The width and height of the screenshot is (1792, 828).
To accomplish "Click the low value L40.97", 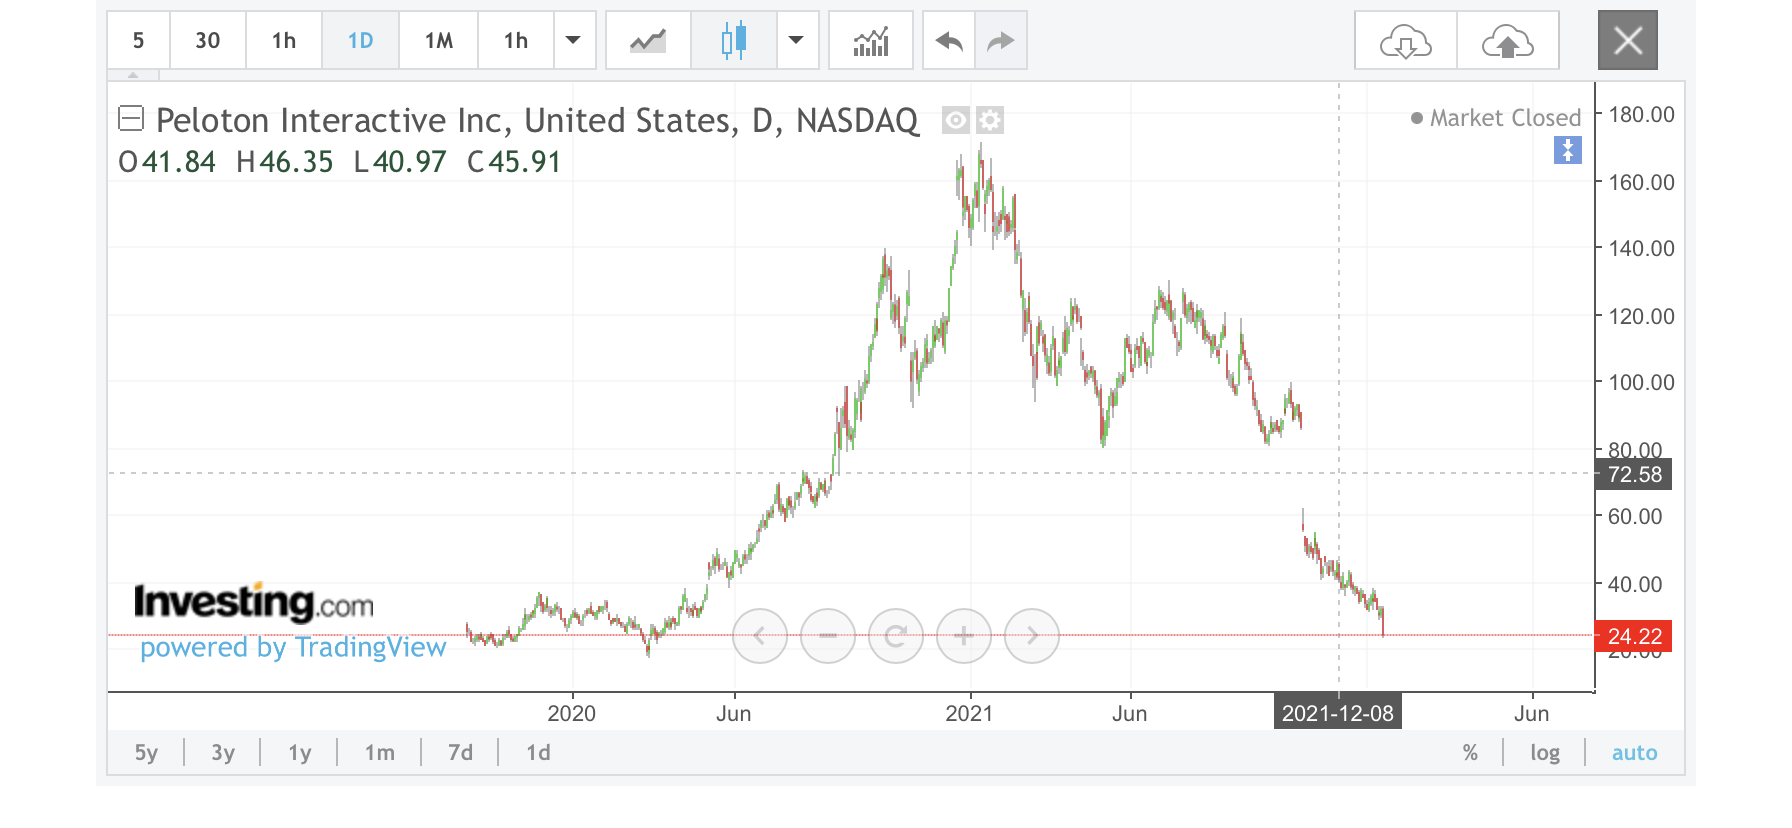I will 400,162.
